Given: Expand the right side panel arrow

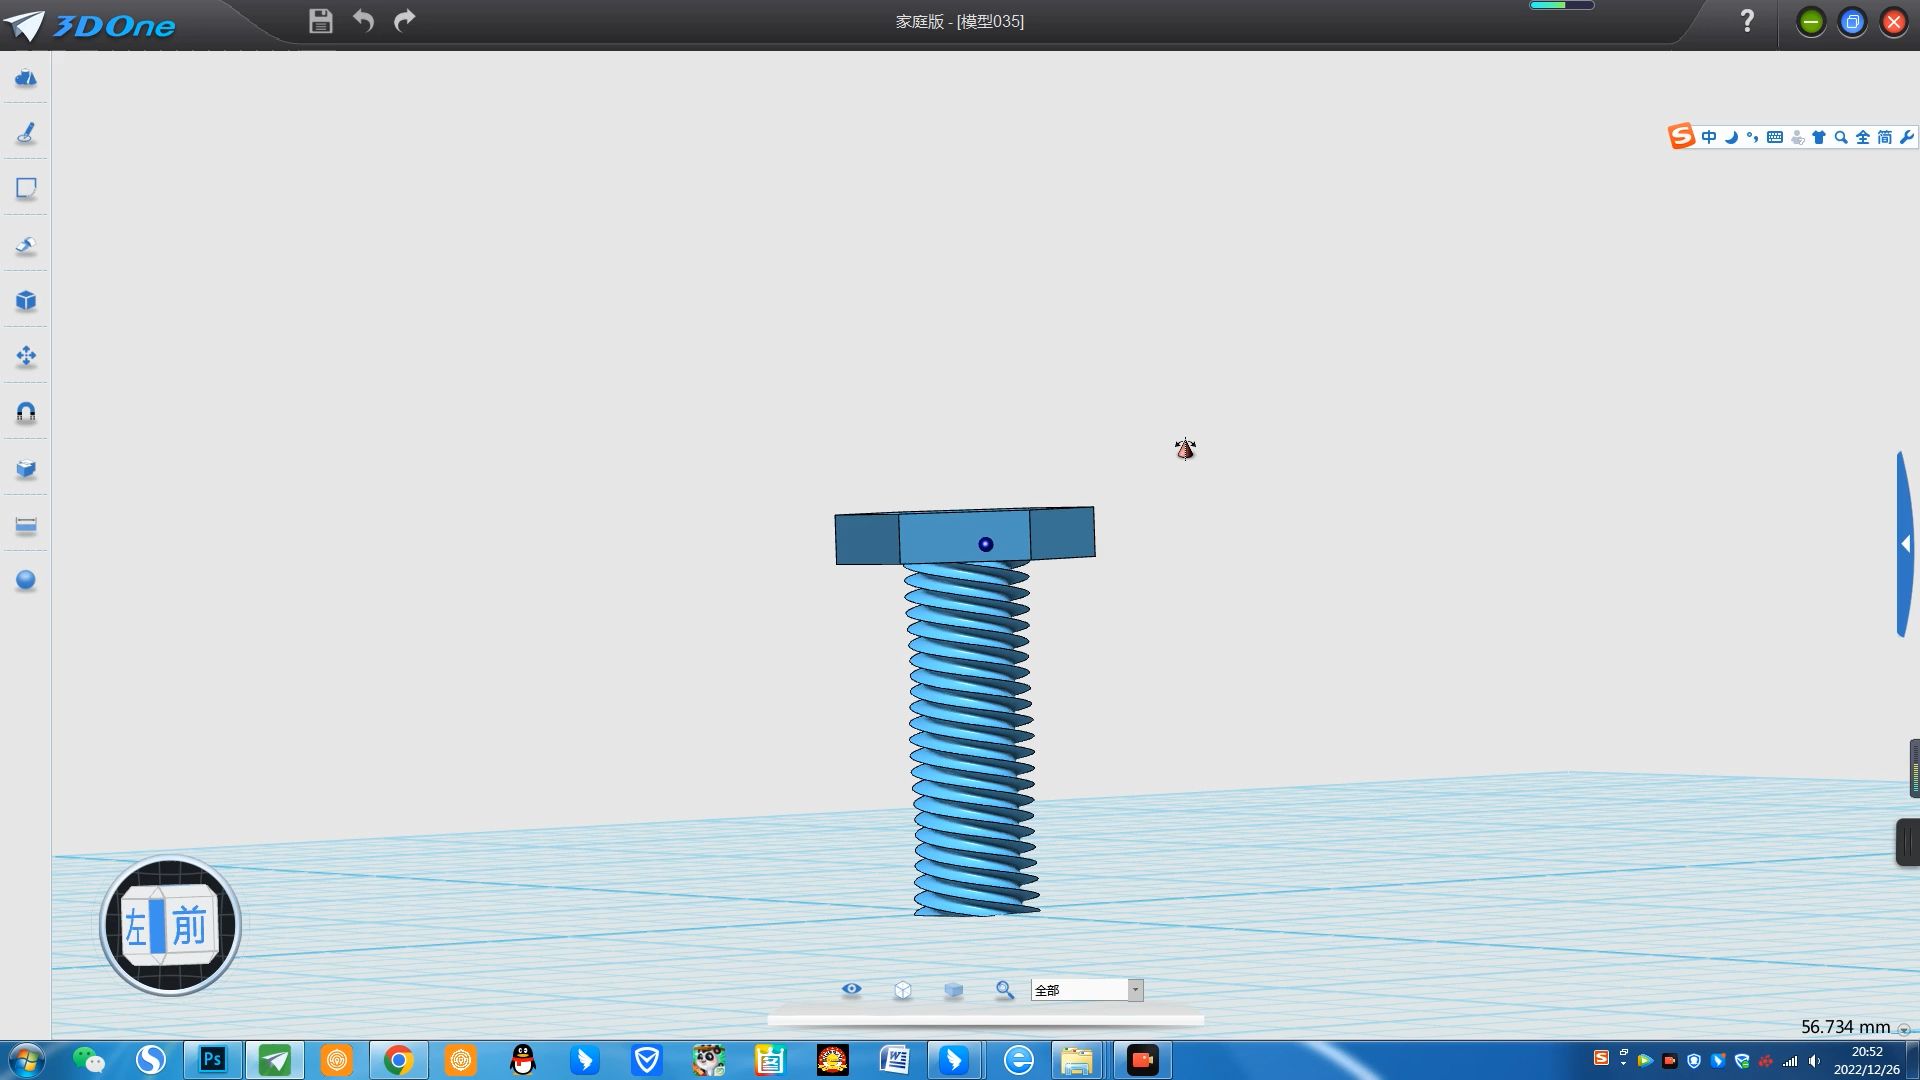Looking at the screenshot, I should [x=1906, y=544].
